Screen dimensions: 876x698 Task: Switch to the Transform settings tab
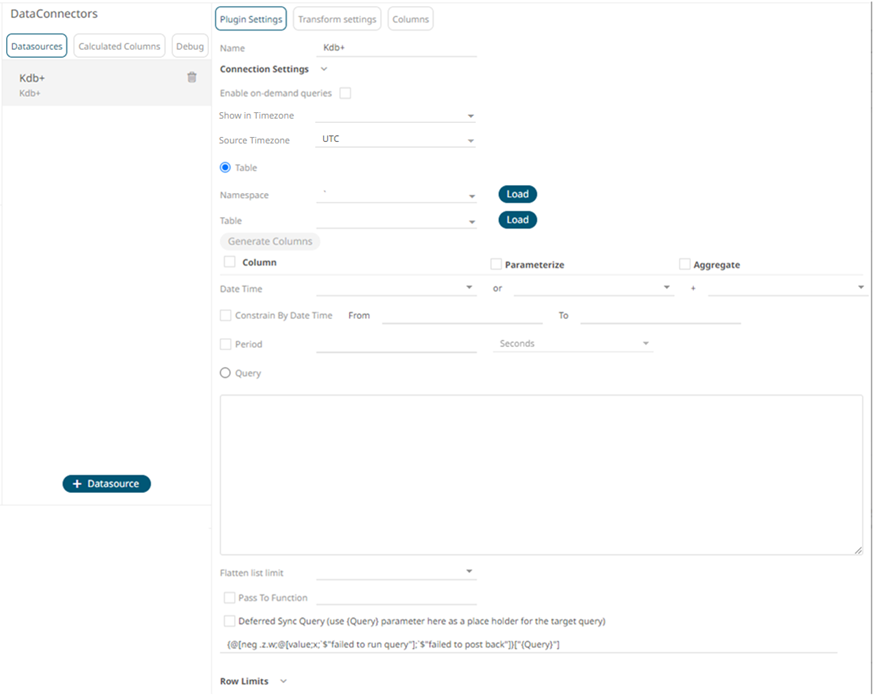pos(337,19)
